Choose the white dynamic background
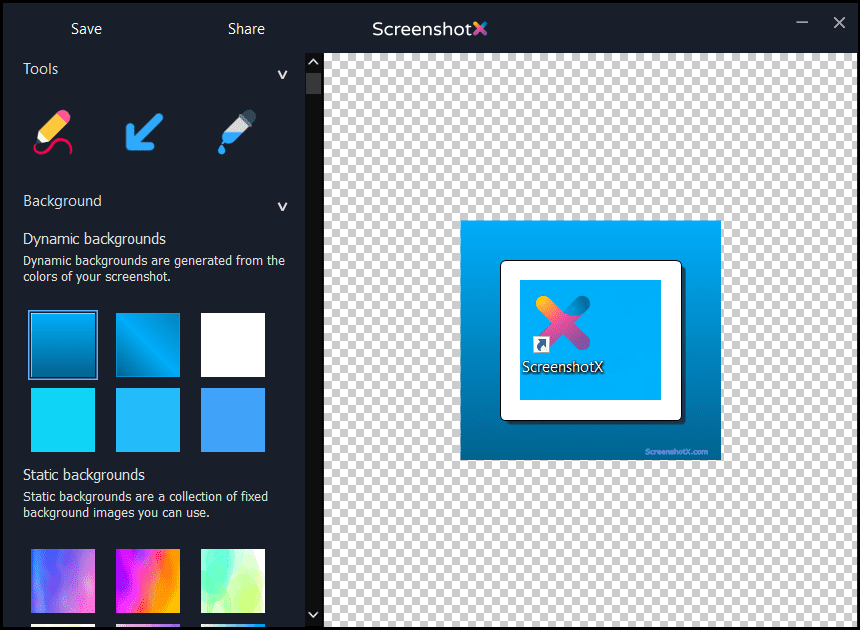Image resolution: width=860 pixels, height=630 pixels. (233, 345)
